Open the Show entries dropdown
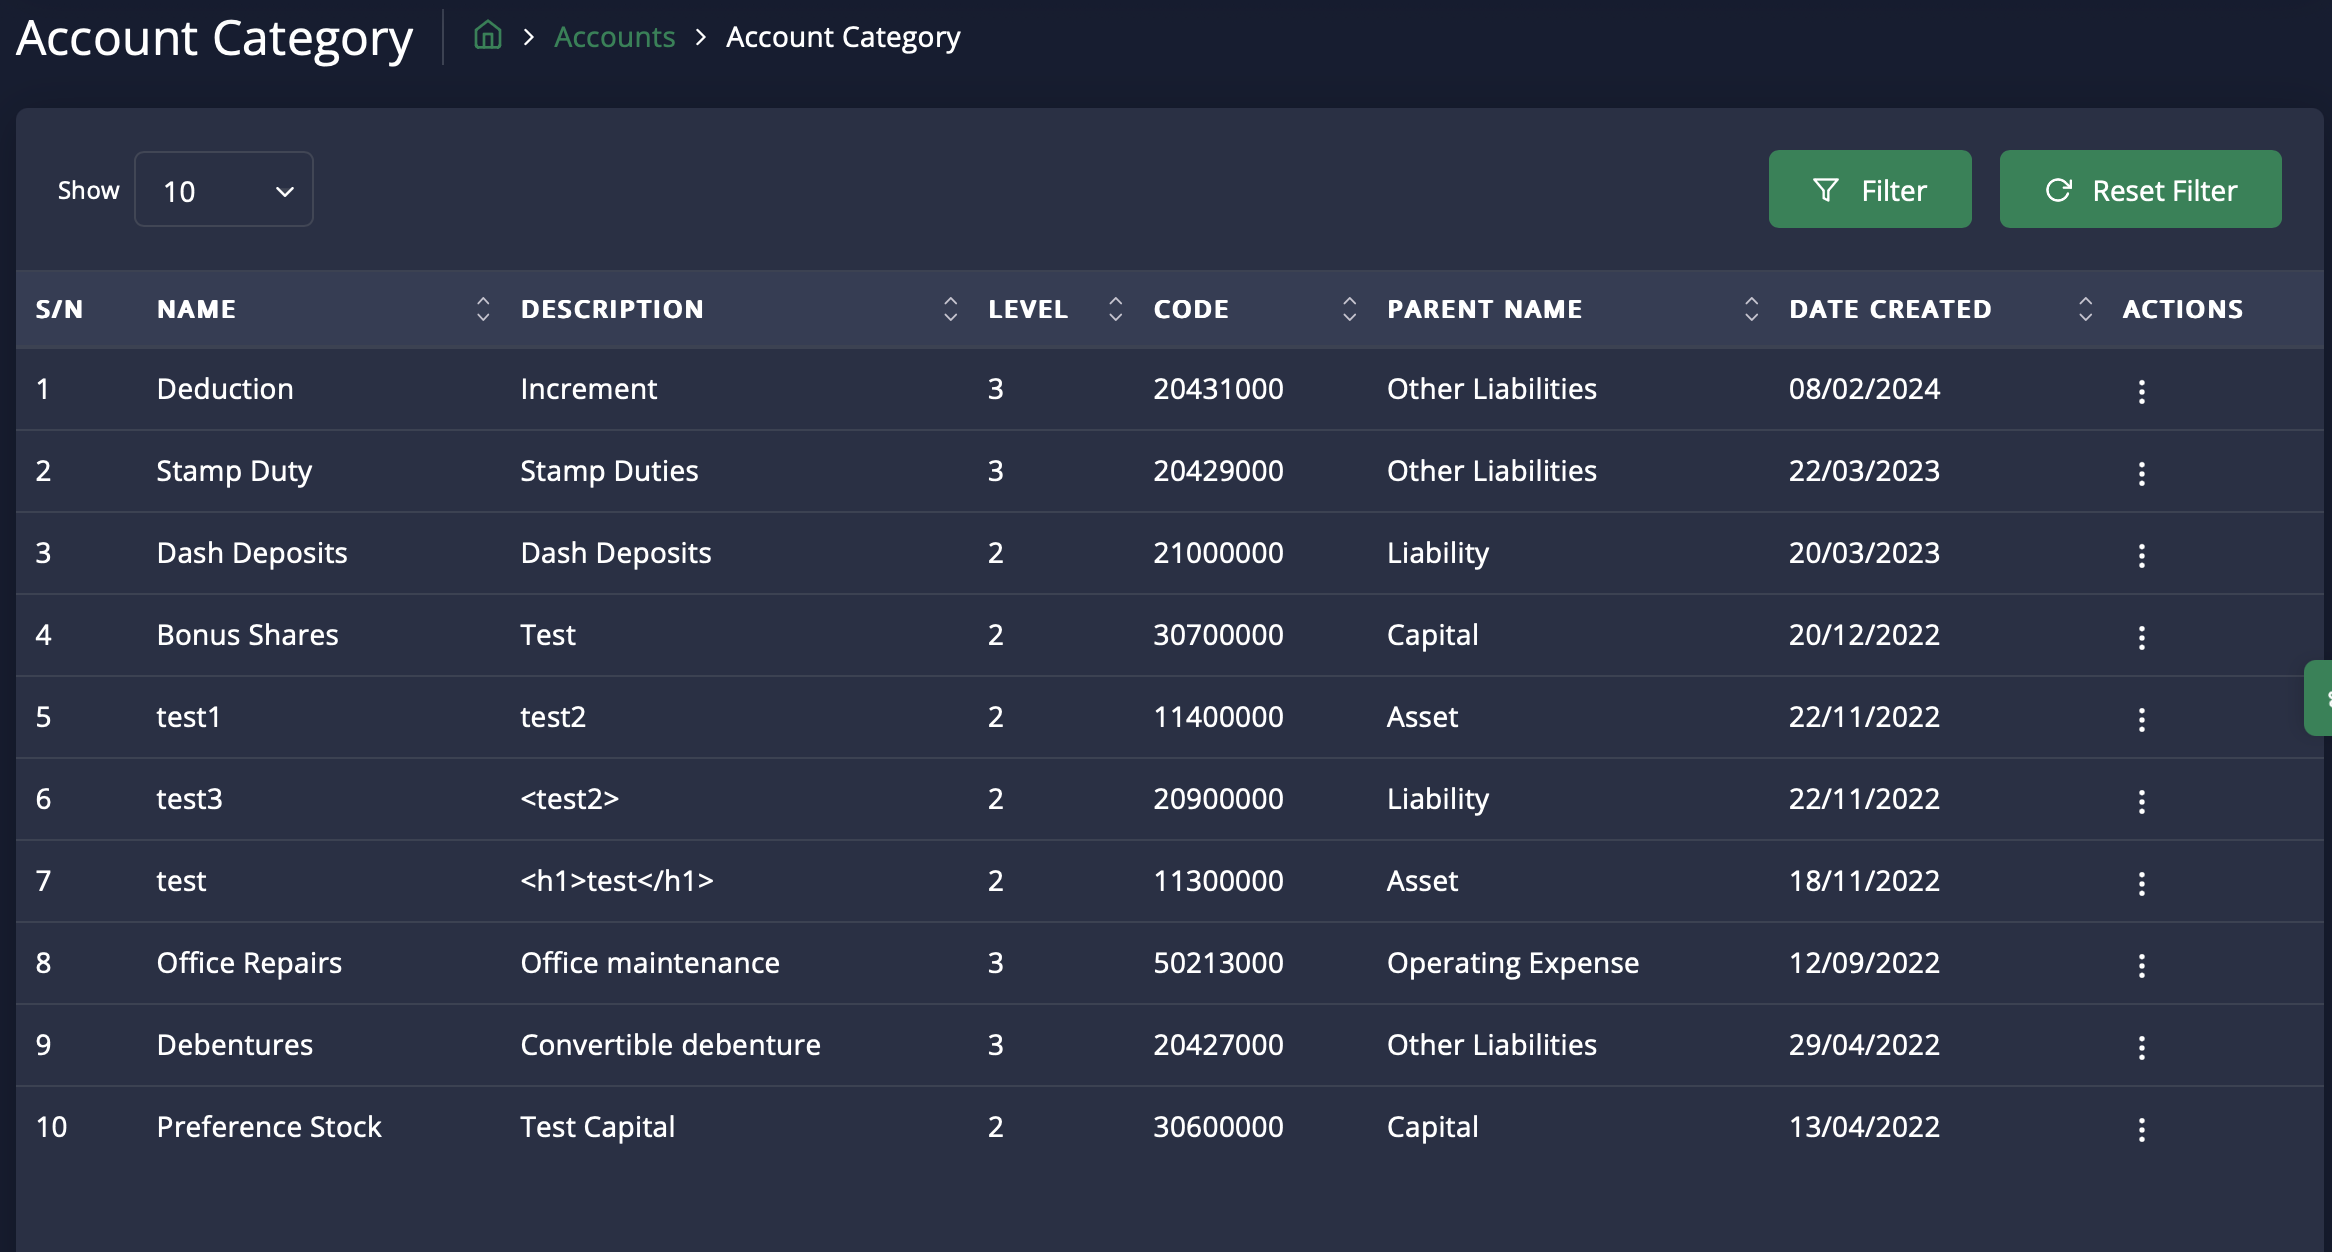Image resolution: width=2332 pixels, height=1252 pixels. tap(224, 190)
